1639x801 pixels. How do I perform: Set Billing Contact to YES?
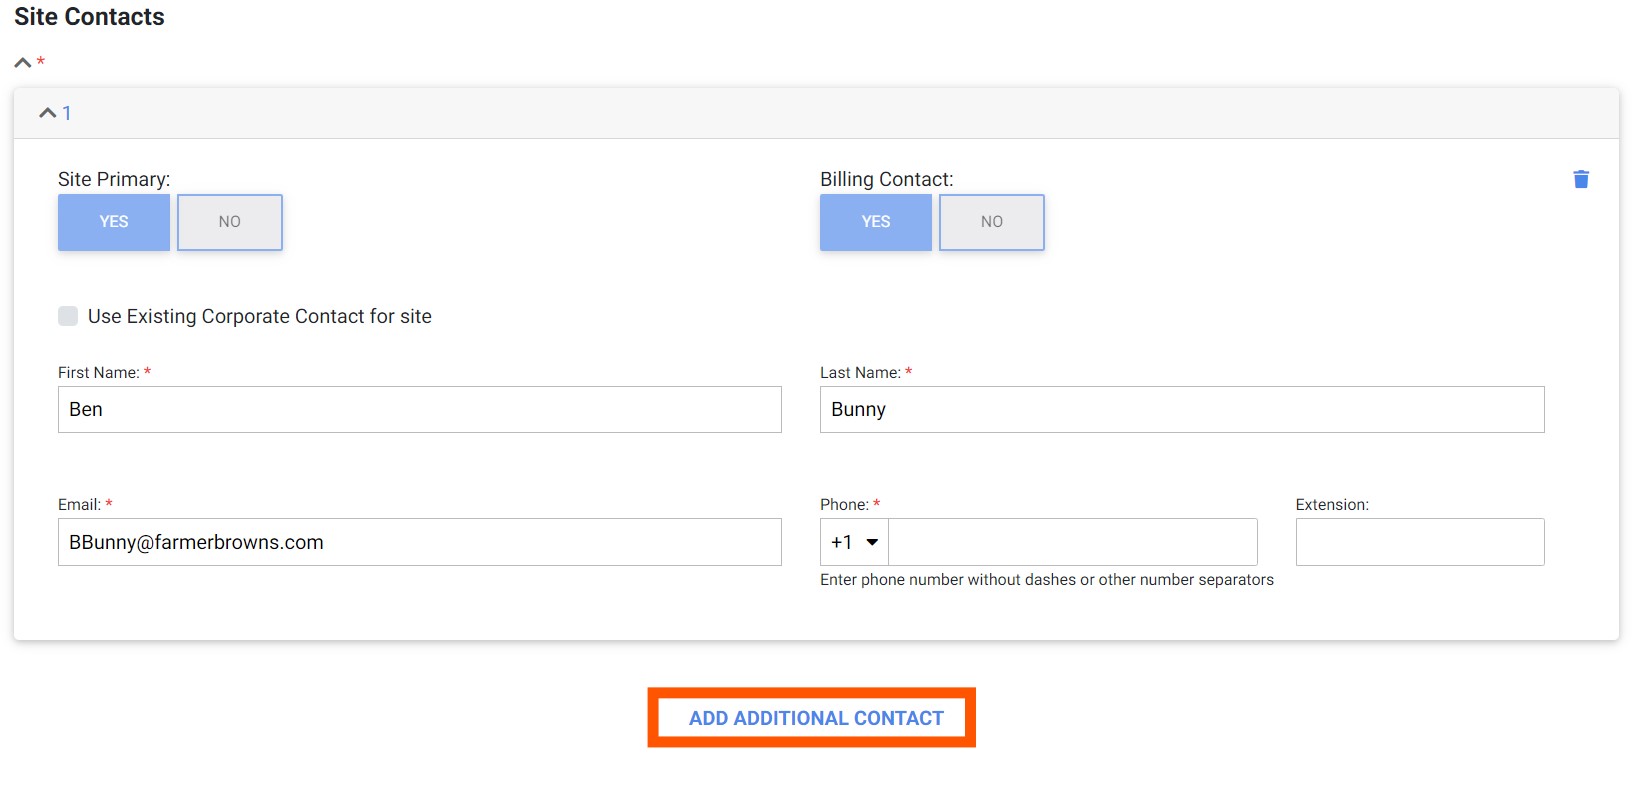click(x=875, y=222)
